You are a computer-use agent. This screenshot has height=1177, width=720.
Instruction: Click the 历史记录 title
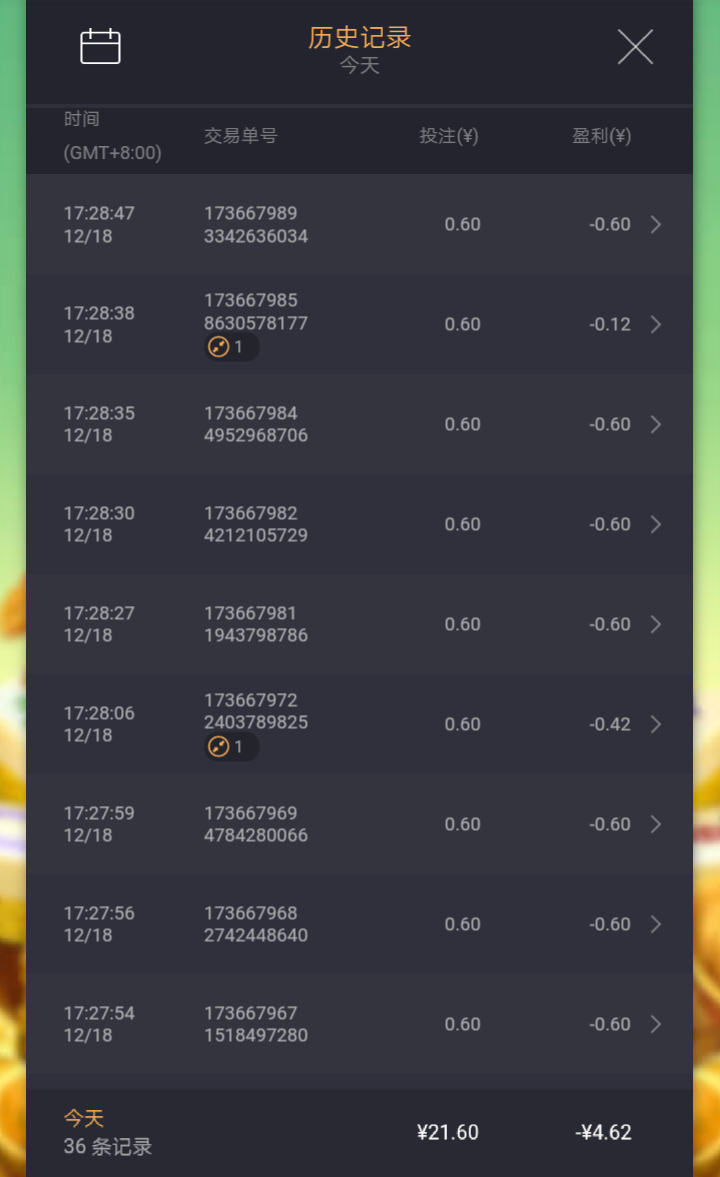pyautogui.click(x=360, y=38)
